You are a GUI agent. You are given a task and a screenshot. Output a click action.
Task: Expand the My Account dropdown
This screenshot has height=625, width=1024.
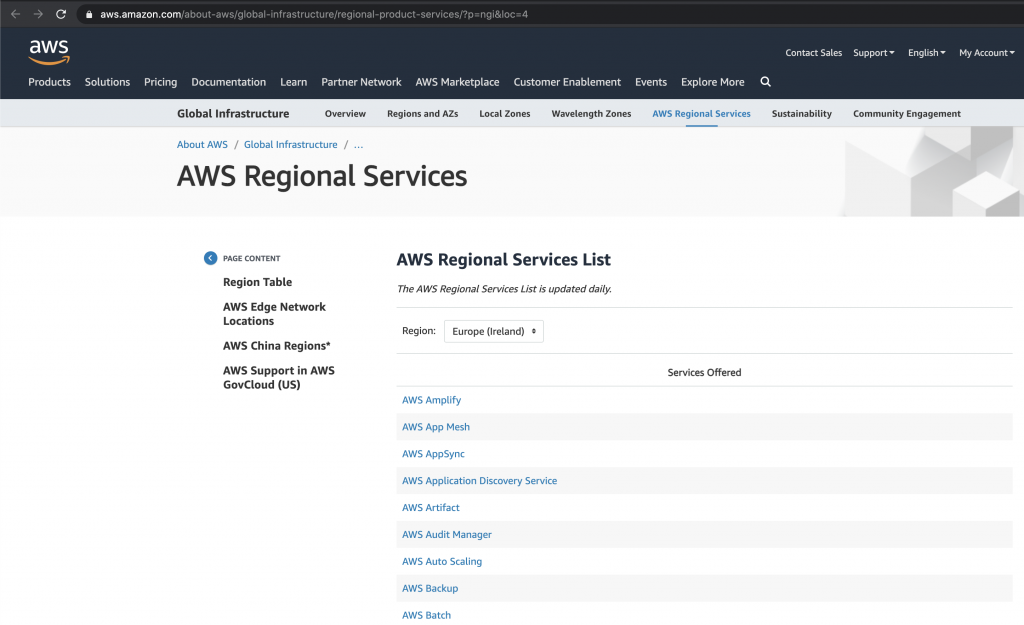coord(986,52)
